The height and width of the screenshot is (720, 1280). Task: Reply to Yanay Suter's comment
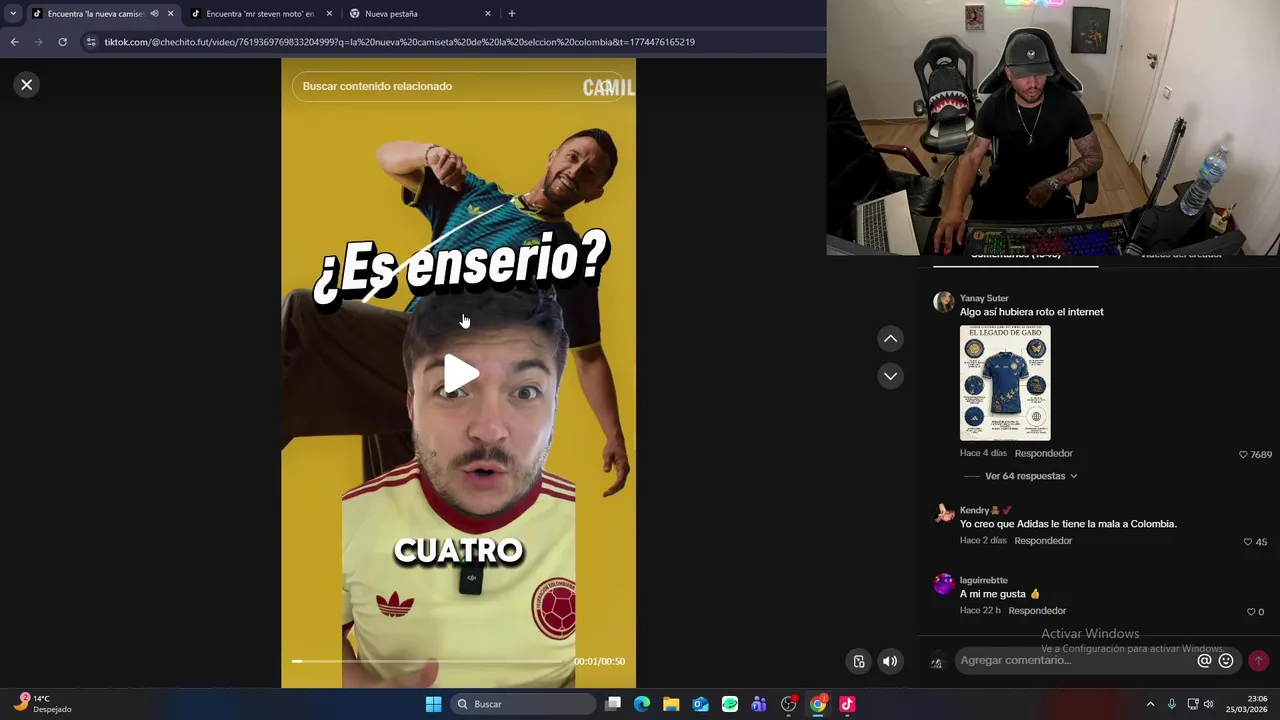tap(1043, 453)
